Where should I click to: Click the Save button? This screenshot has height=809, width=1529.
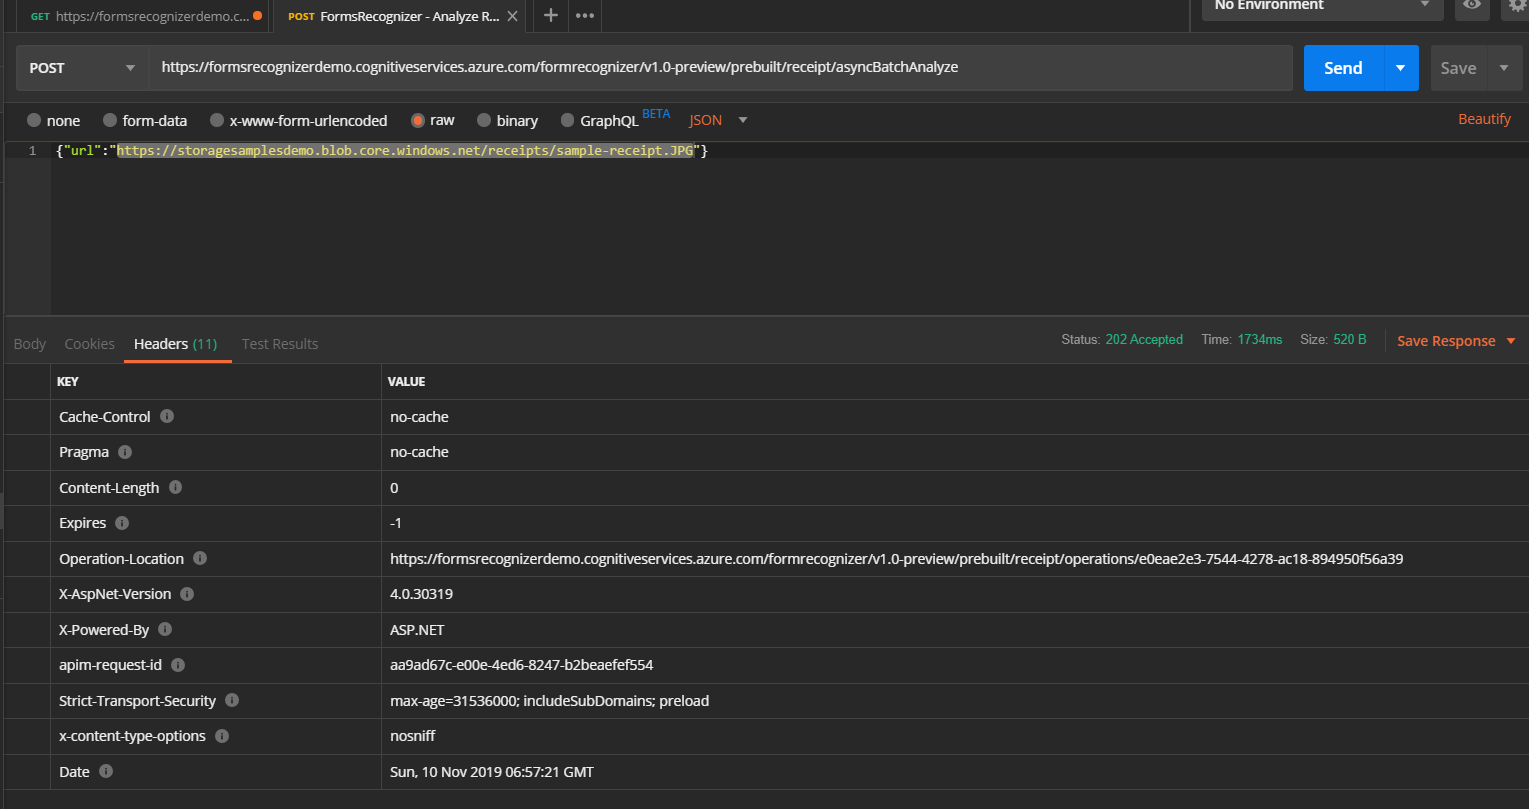(x=1458, y=68)
